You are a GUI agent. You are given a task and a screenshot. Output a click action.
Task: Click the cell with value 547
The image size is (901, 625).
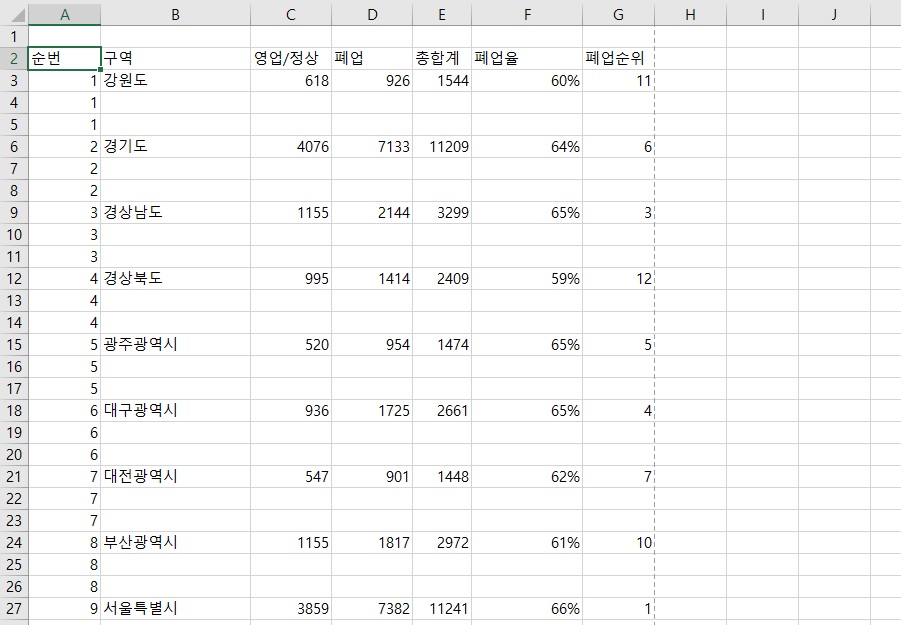coord(291,477)
